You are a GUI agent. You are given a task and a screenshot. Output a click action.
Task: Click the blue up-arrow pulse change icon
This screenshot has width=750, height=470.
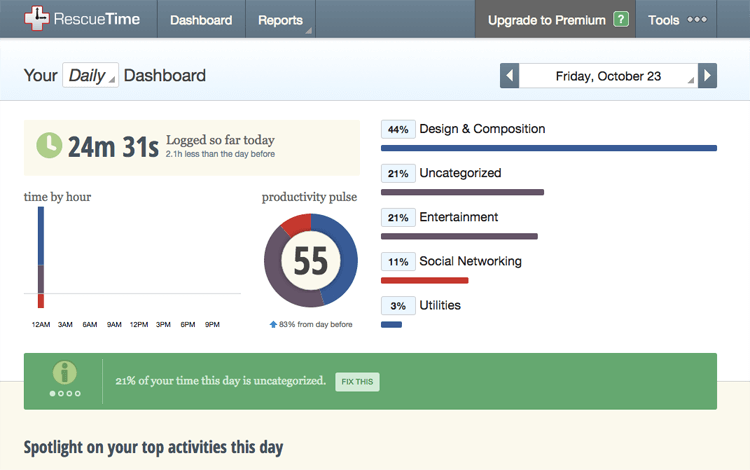tap(273, 324)
